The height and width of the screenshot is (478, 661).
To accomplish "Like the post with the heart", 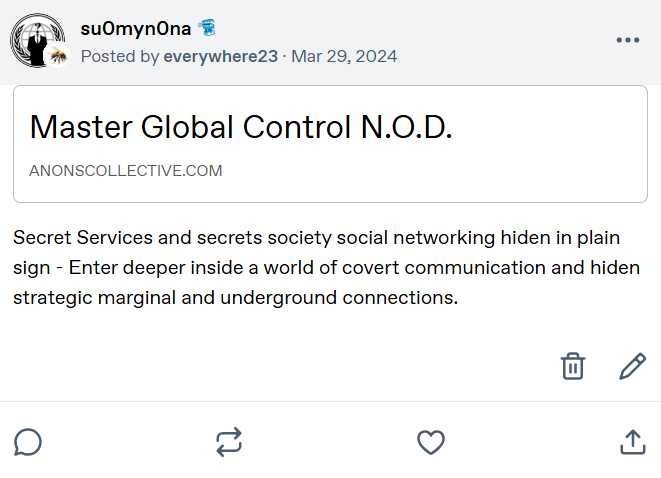I will tap(430, 442).
